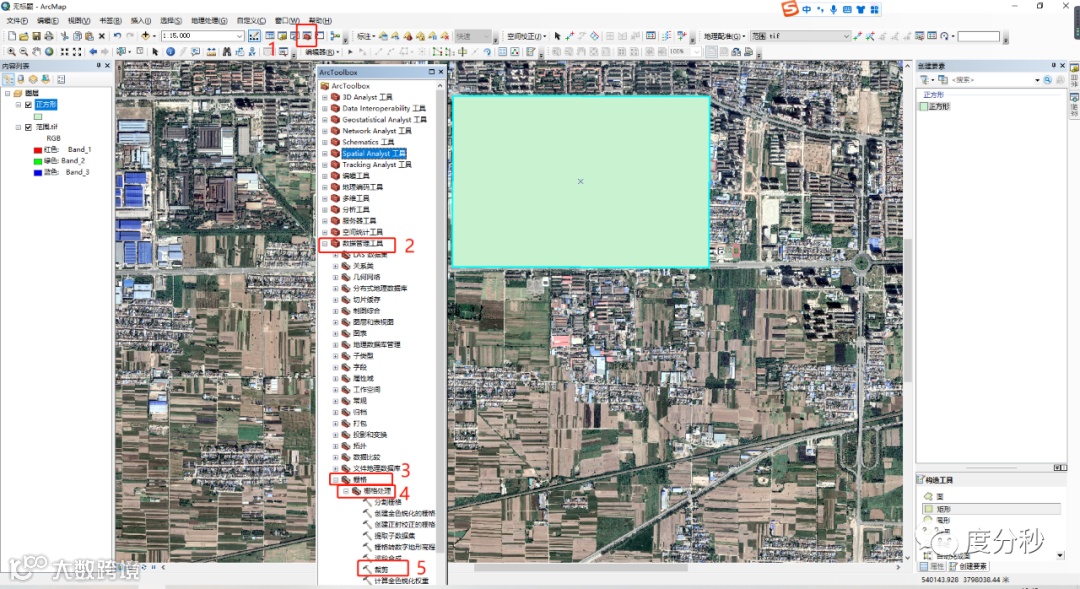Screen dimensions: 1080x589
Task: Open the 地理处理 Geoprocessing menu
Action: click(x=209, y=21)
